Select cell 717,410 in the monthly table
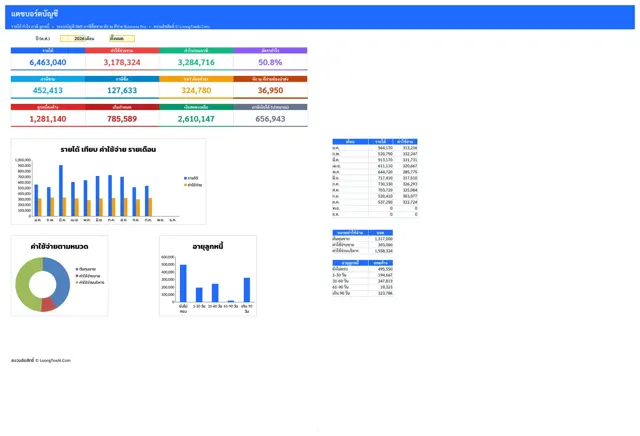 point(381,178)
